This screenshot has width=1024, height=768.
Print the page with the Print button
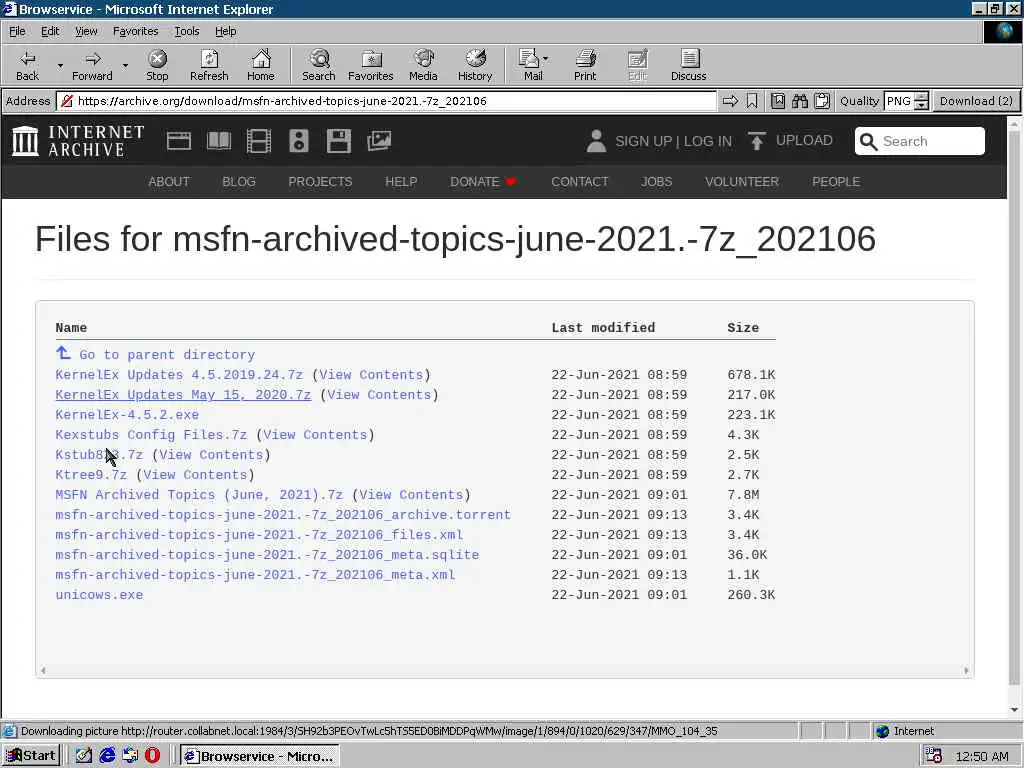click(585, 66)
